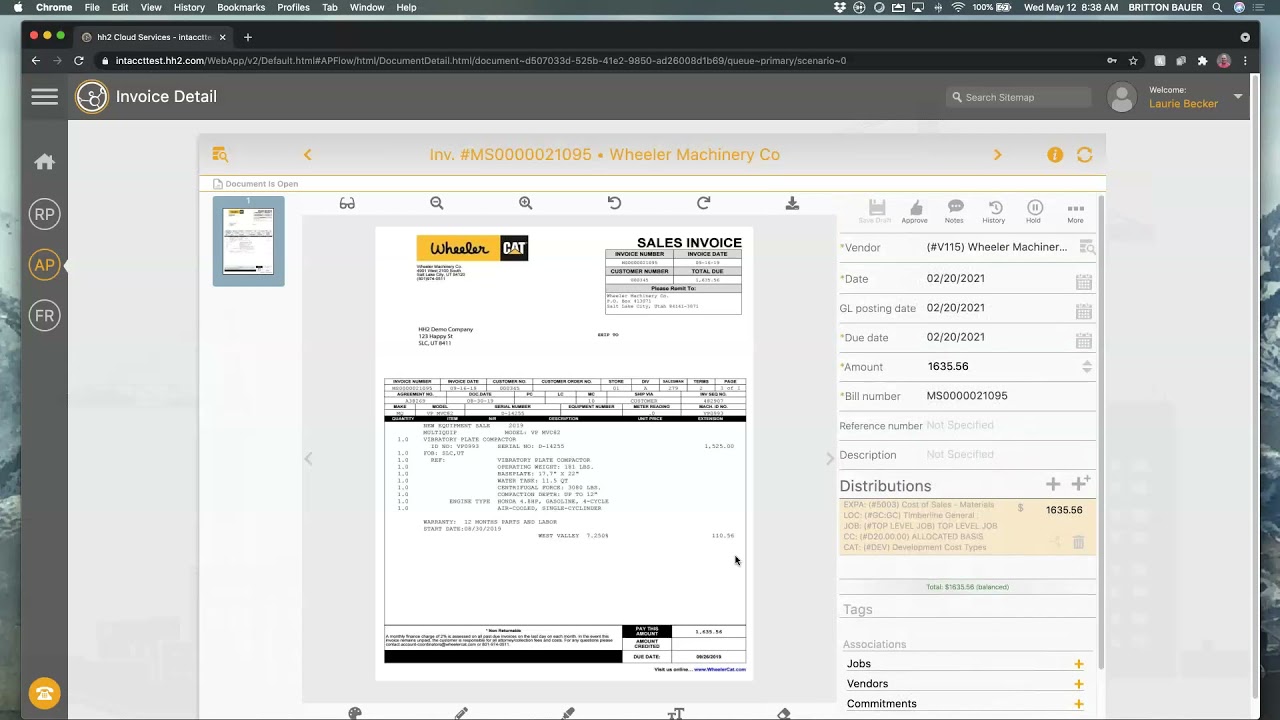The width and height of the screenshot is (1280, 720).
Task: Toggle the glasses view icon
Action: point(347,203)
